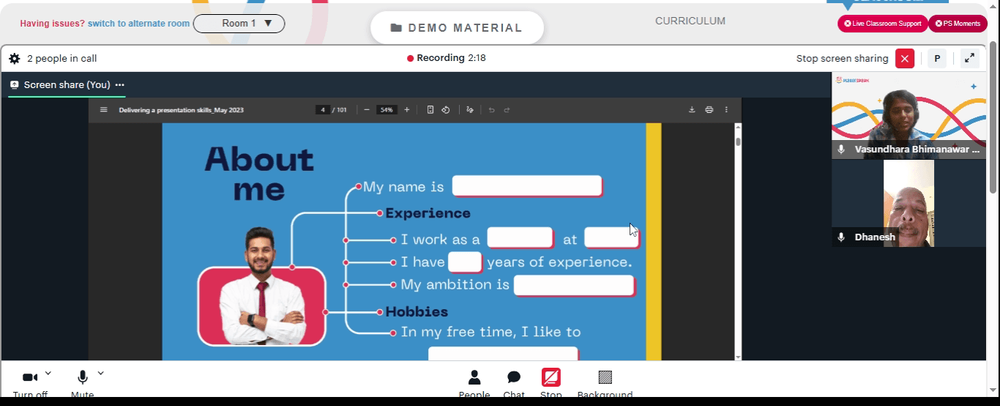Click the My name is blank field
This screenshot has height=406, width=1000.
coord(527,186)
